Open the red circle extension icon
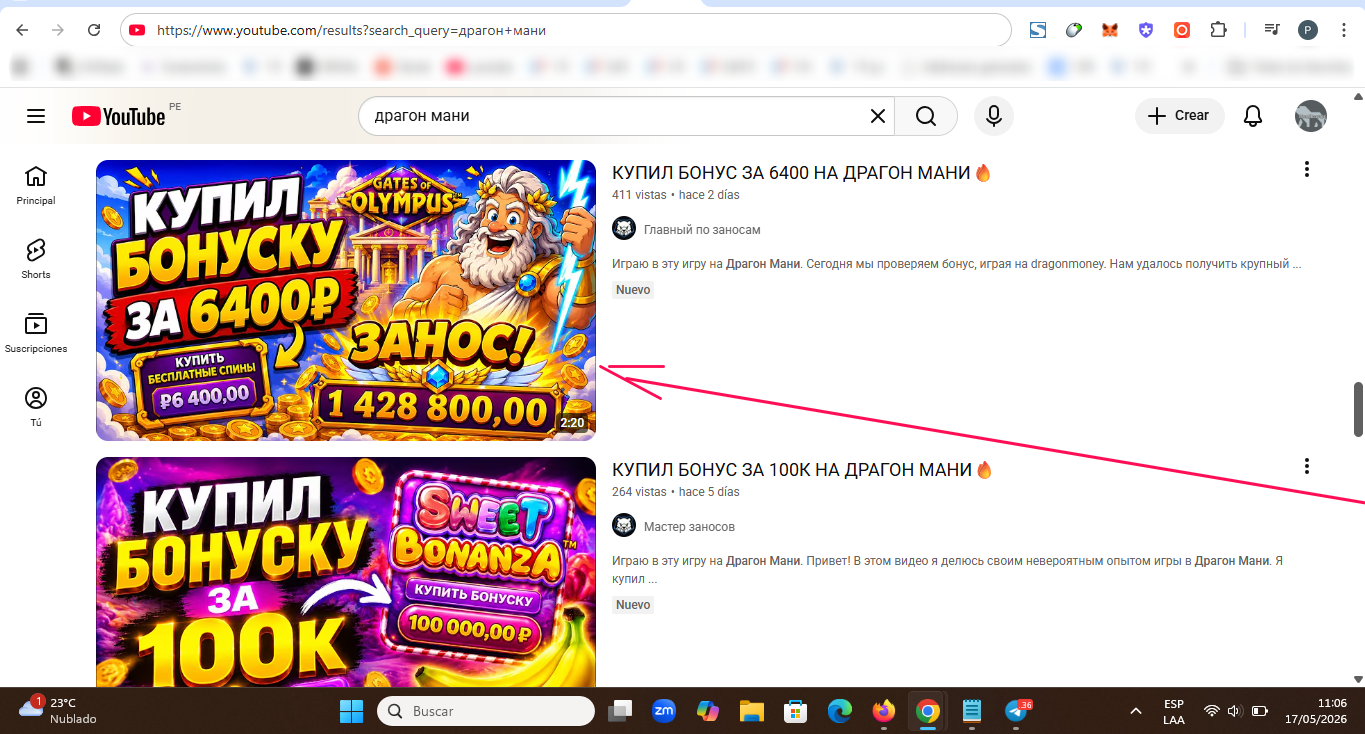 click(x=1182, y=30)
